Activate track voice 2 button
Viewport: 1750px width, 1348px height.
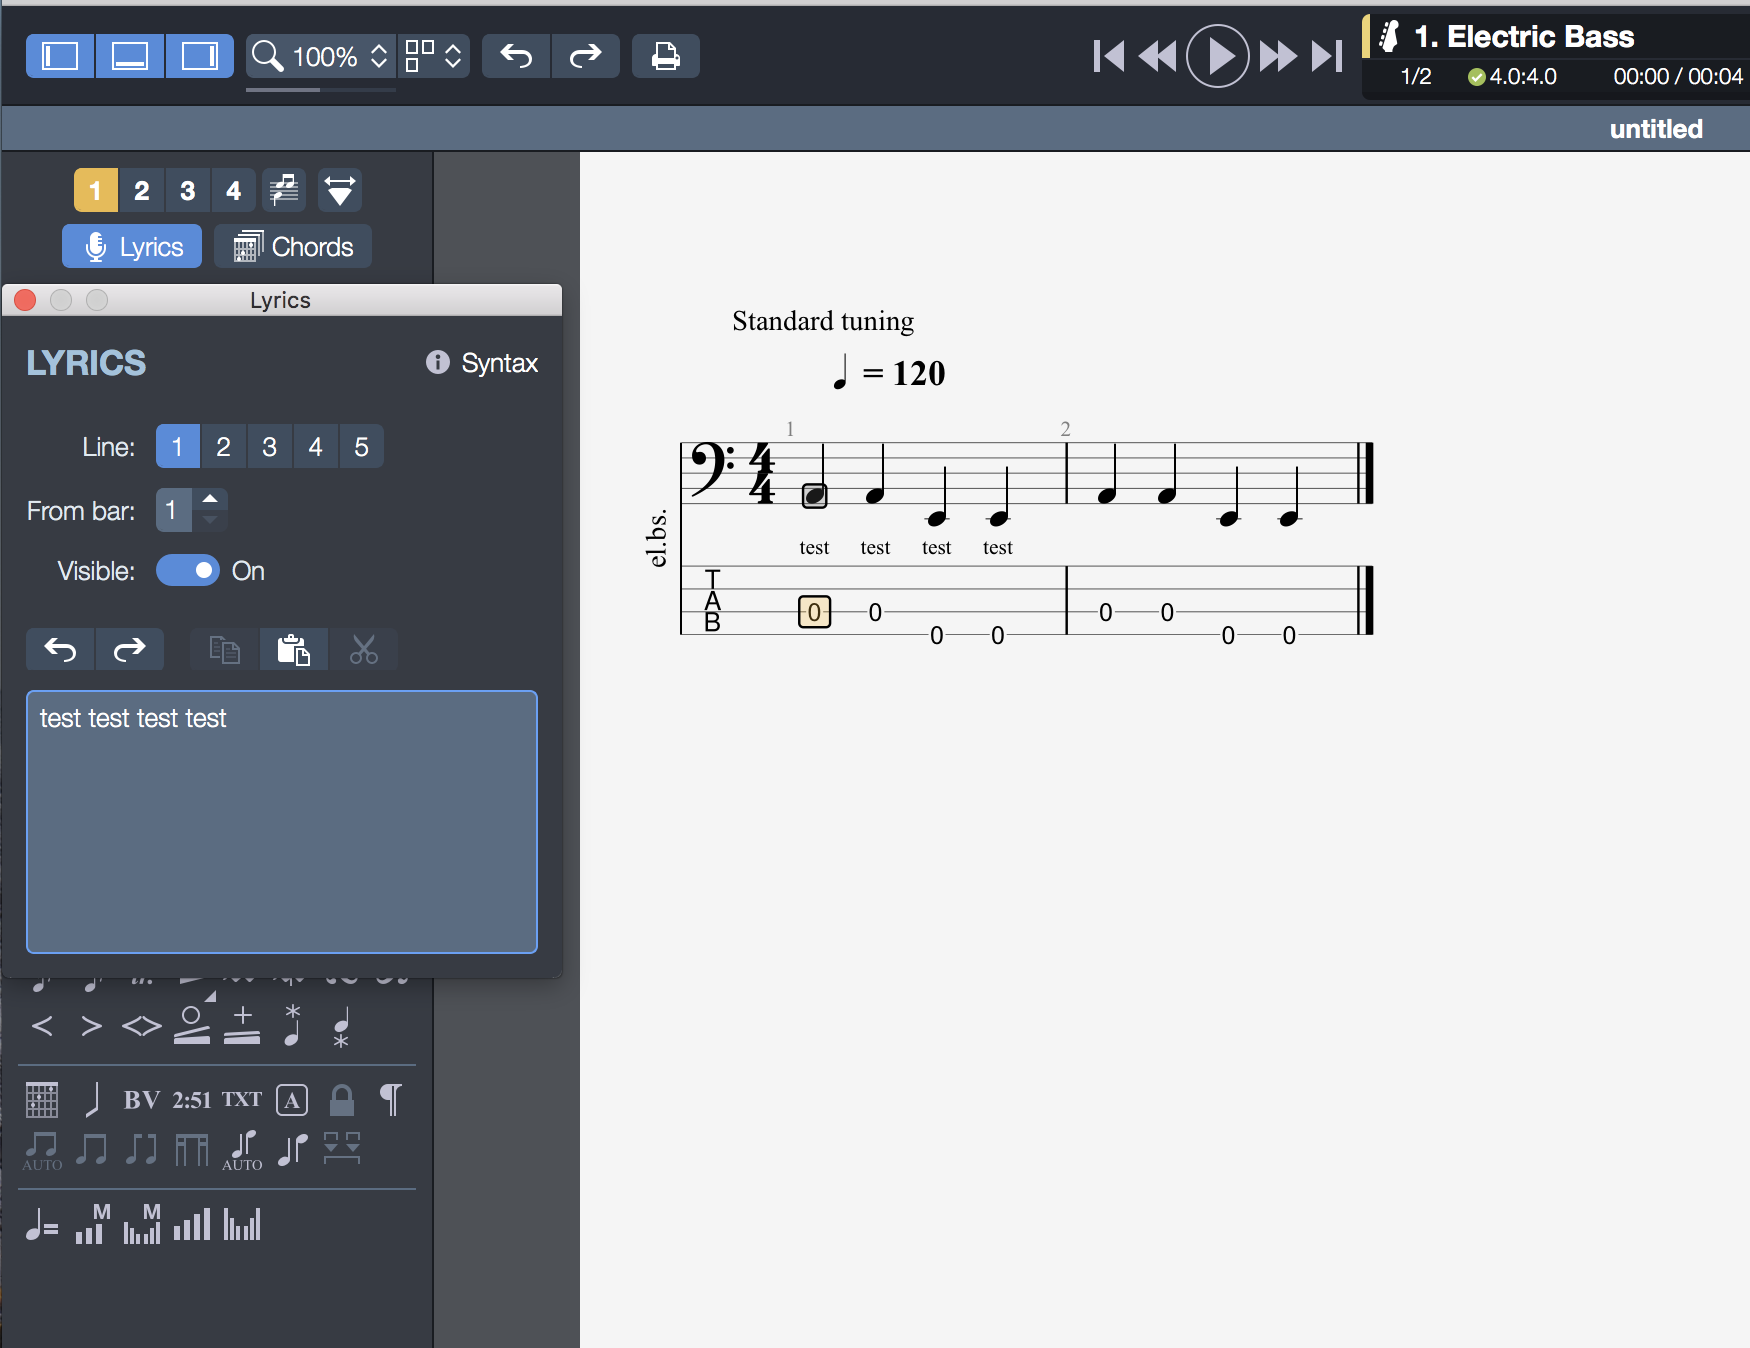[141, 190]
